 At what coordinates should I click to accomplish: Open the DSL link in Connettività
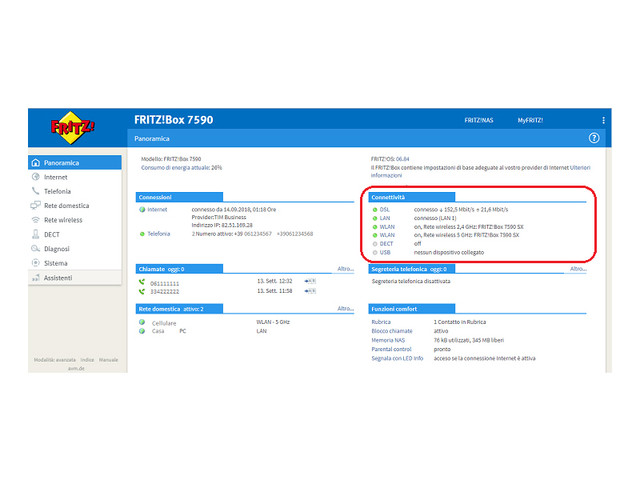pyautogui.click(x=384, y=209)
